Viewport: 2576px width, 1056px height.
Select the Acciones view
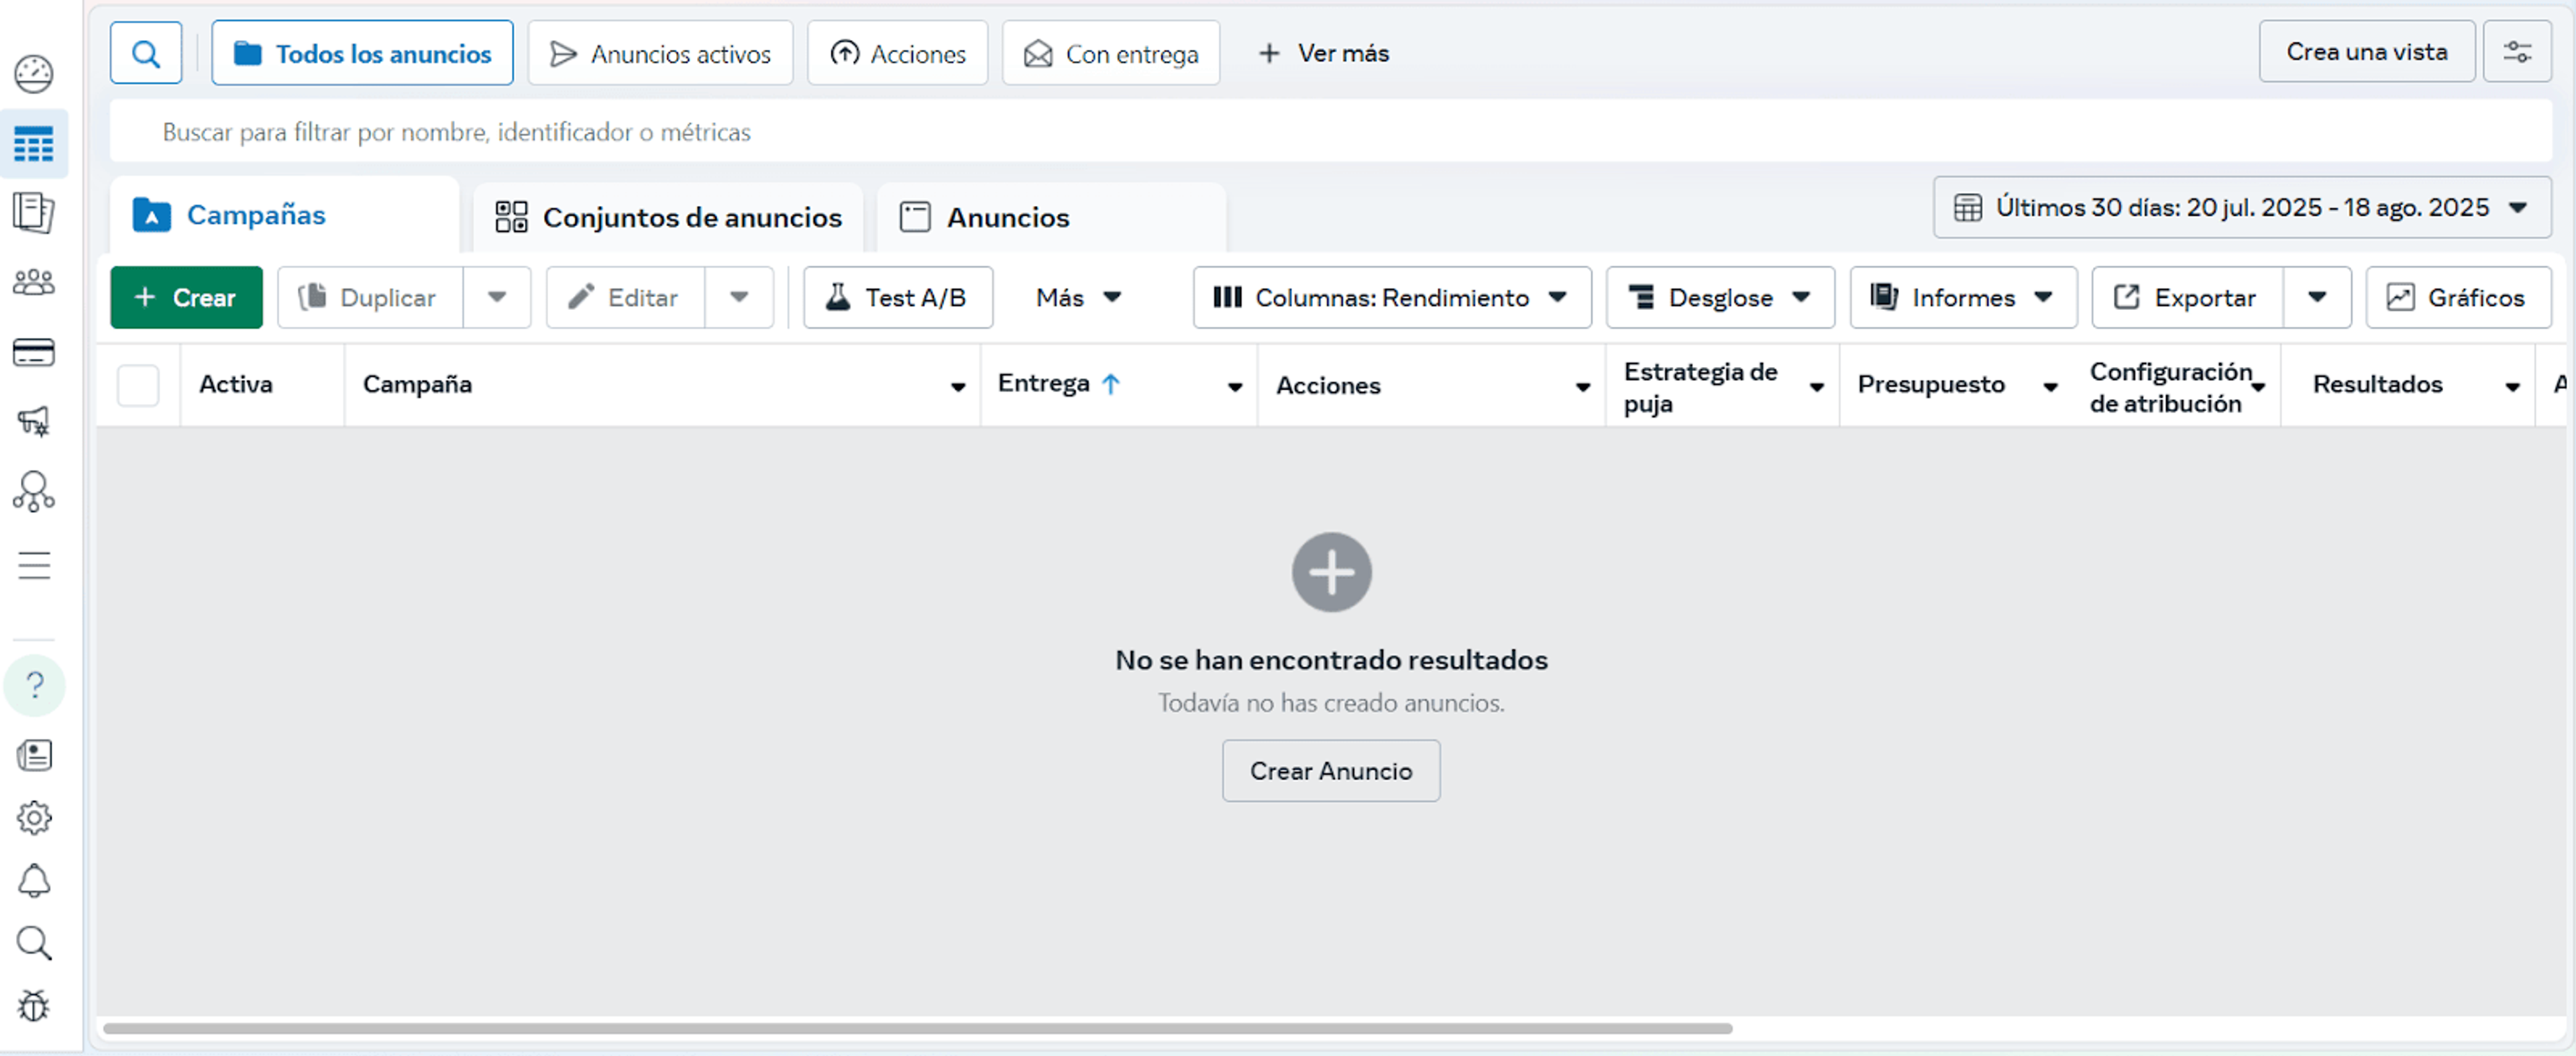coord(897,53)
